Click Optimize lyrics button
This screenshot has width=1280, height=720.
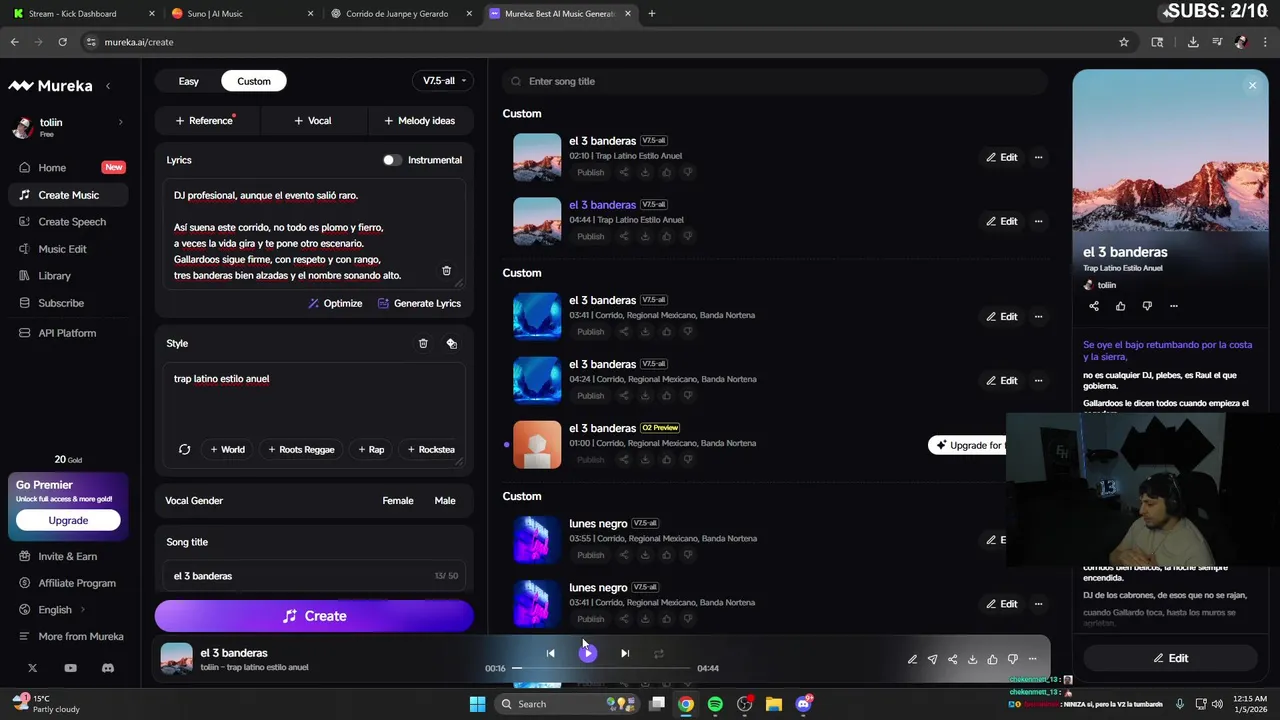click(x=335, y=303)
